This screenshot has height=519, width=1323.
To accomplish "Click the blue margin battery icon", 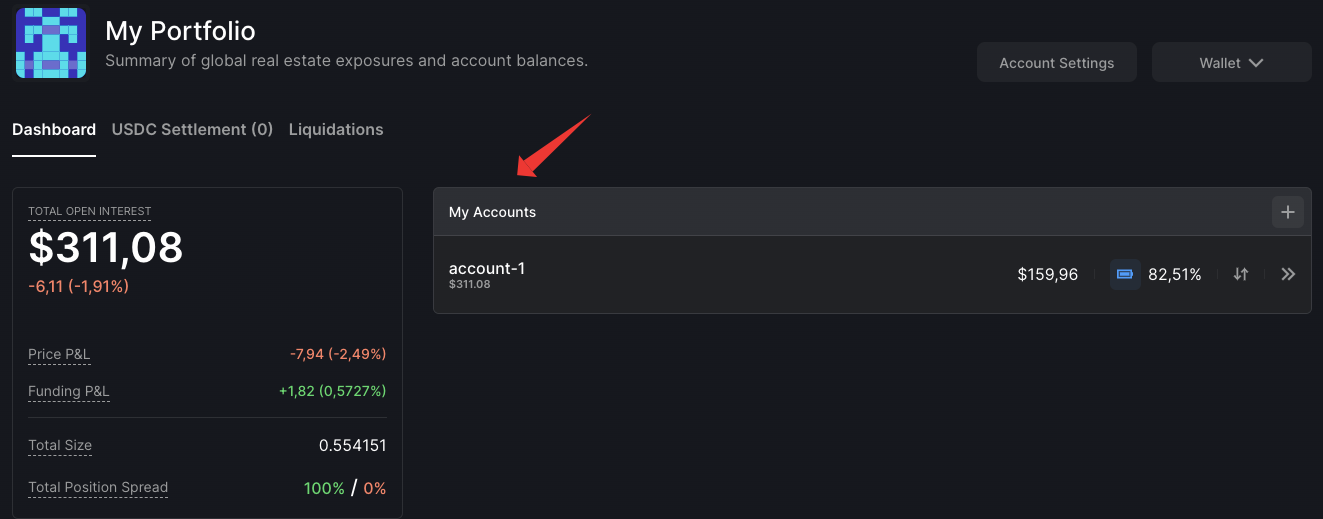I will pyautogui.click(x=1125, y=274).
